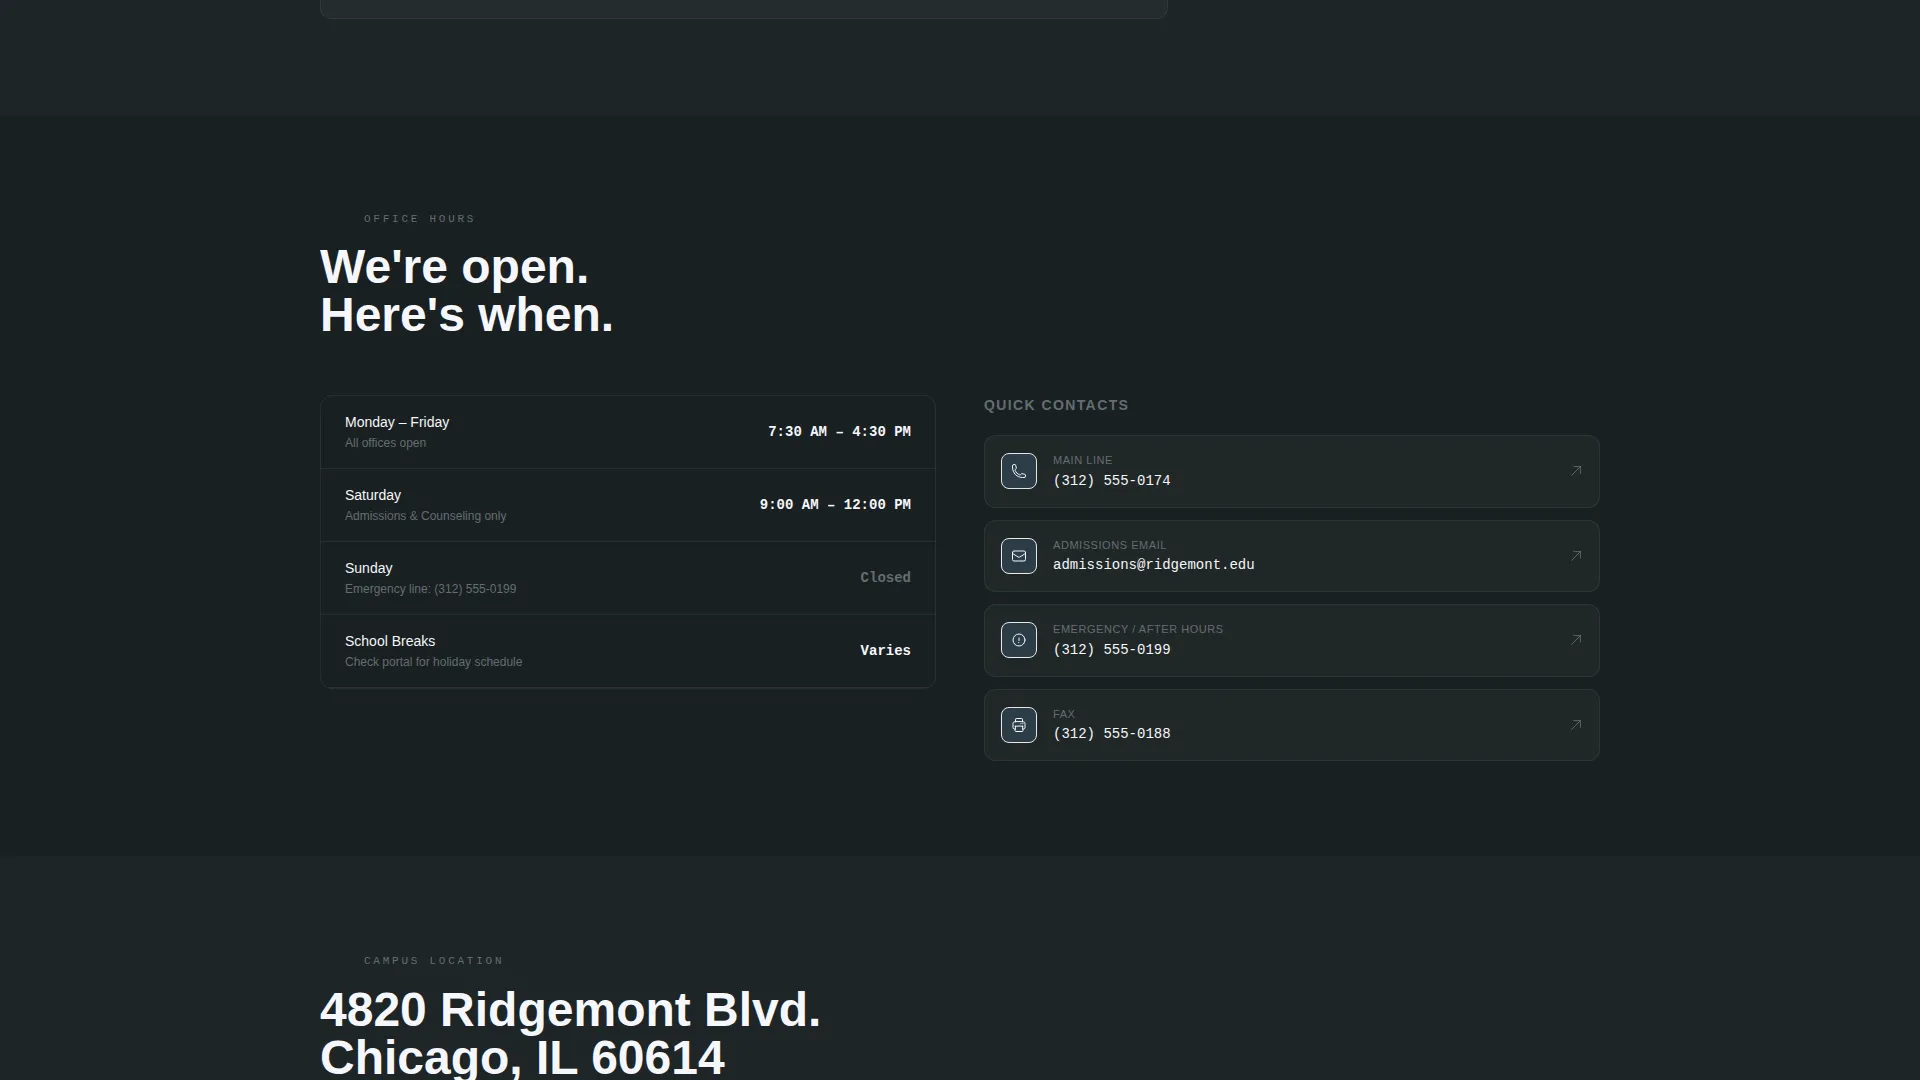Select the Sunday Closed row
The width and height of the screenshot is (1920, 1080).
click(x=628, y=578)
